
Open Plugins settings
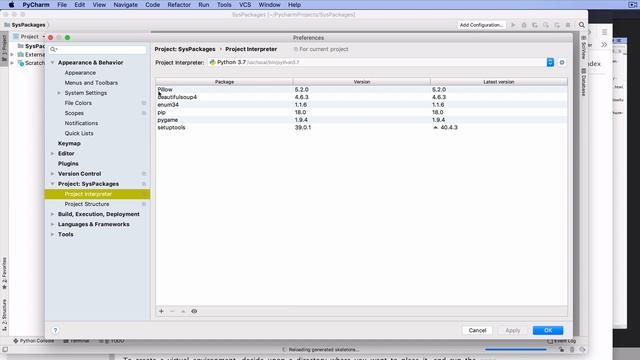click(x=68, y=164)
